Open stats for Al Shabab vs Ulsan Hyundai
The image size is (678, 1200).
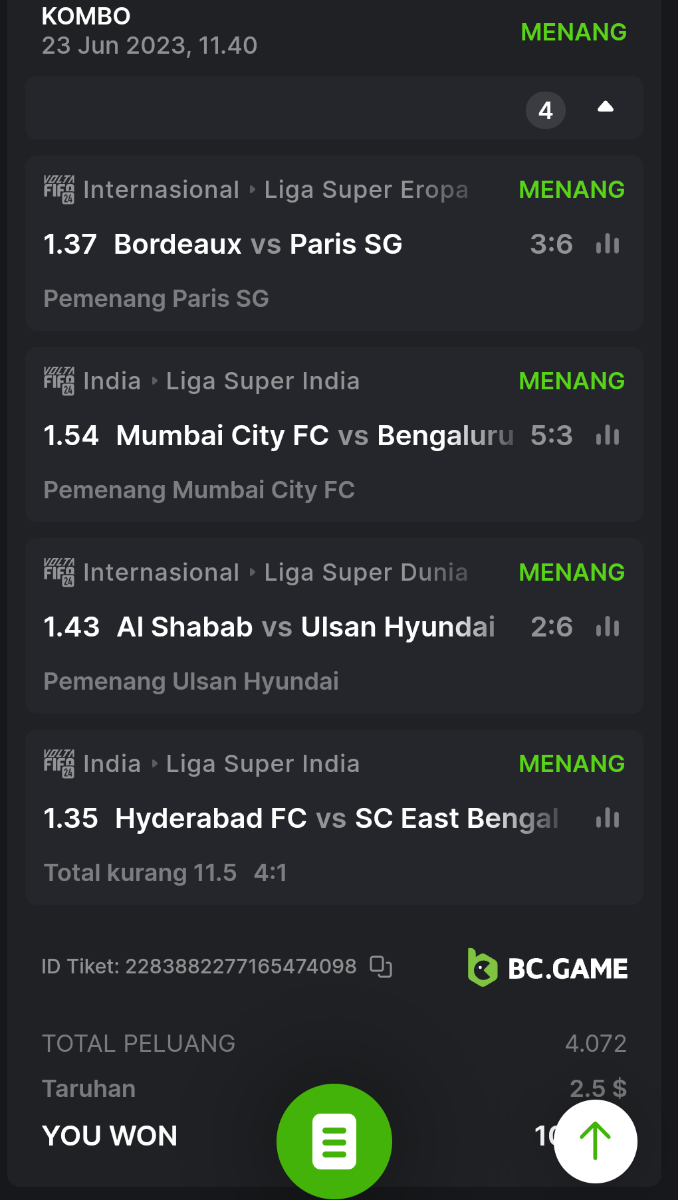(x=607, y=627)
